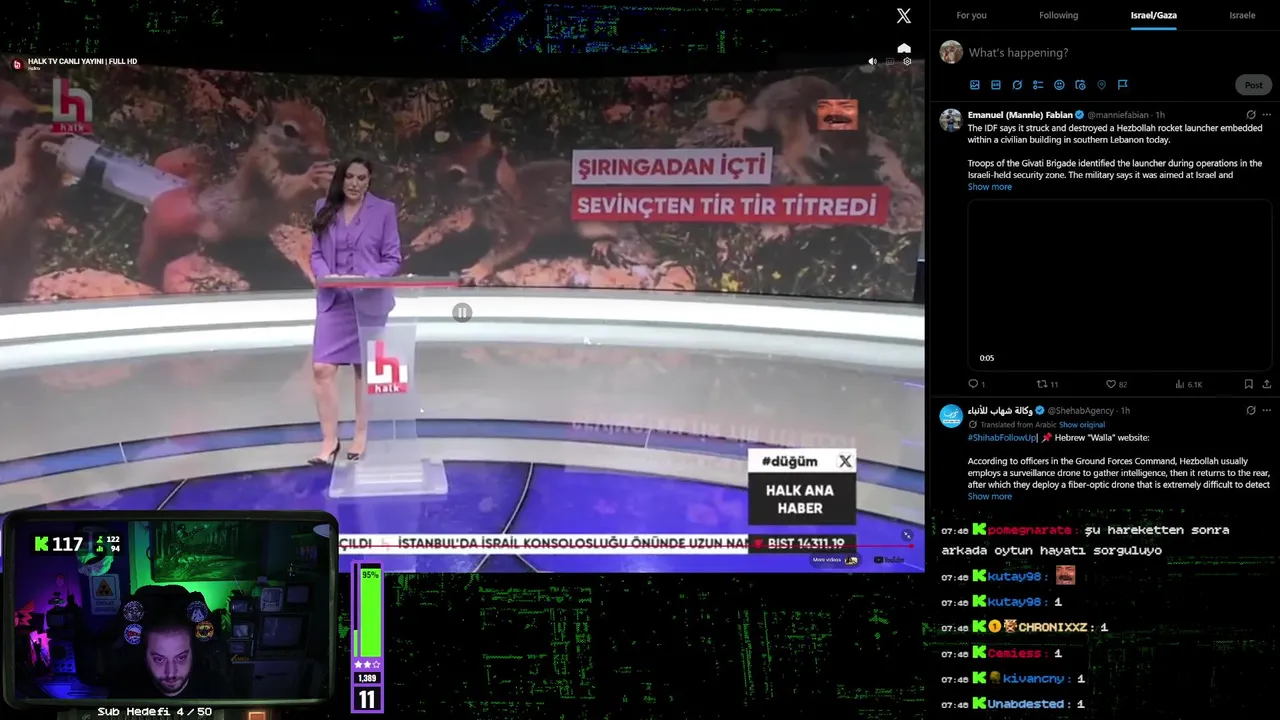
Task: Click Show original on translated tweet
Action: pyautogui.click(x=1082, y=425)
